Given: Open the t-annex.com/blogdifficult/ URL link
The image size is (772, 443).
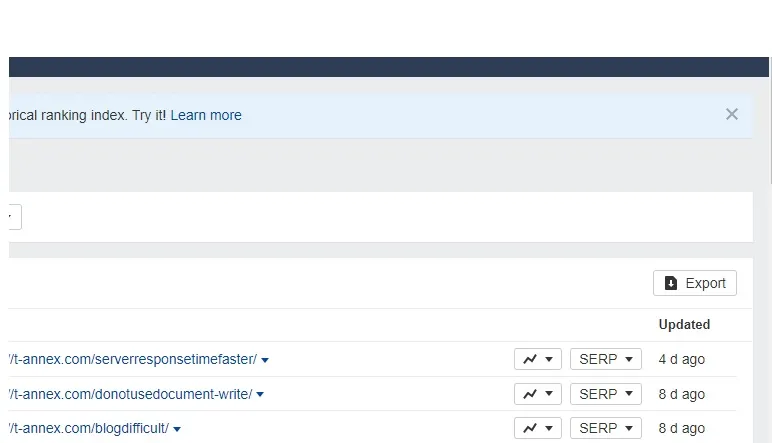Looking at the screenshot, I should pos(89,428).
